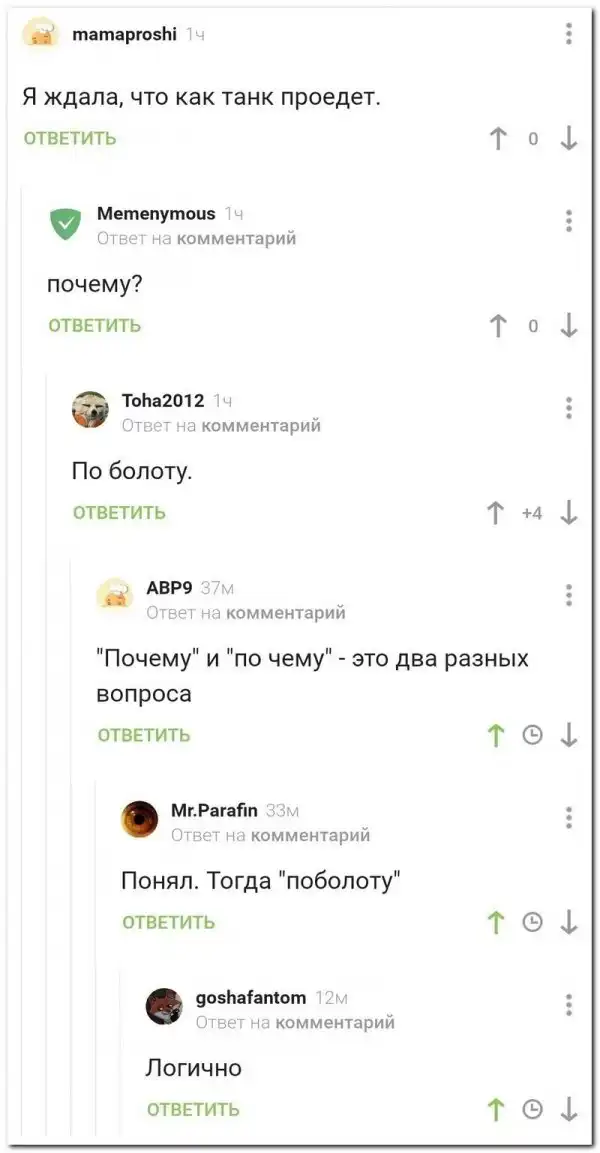
Task: Open kebab menu on goshafantom's comment
Action: 569,1005
